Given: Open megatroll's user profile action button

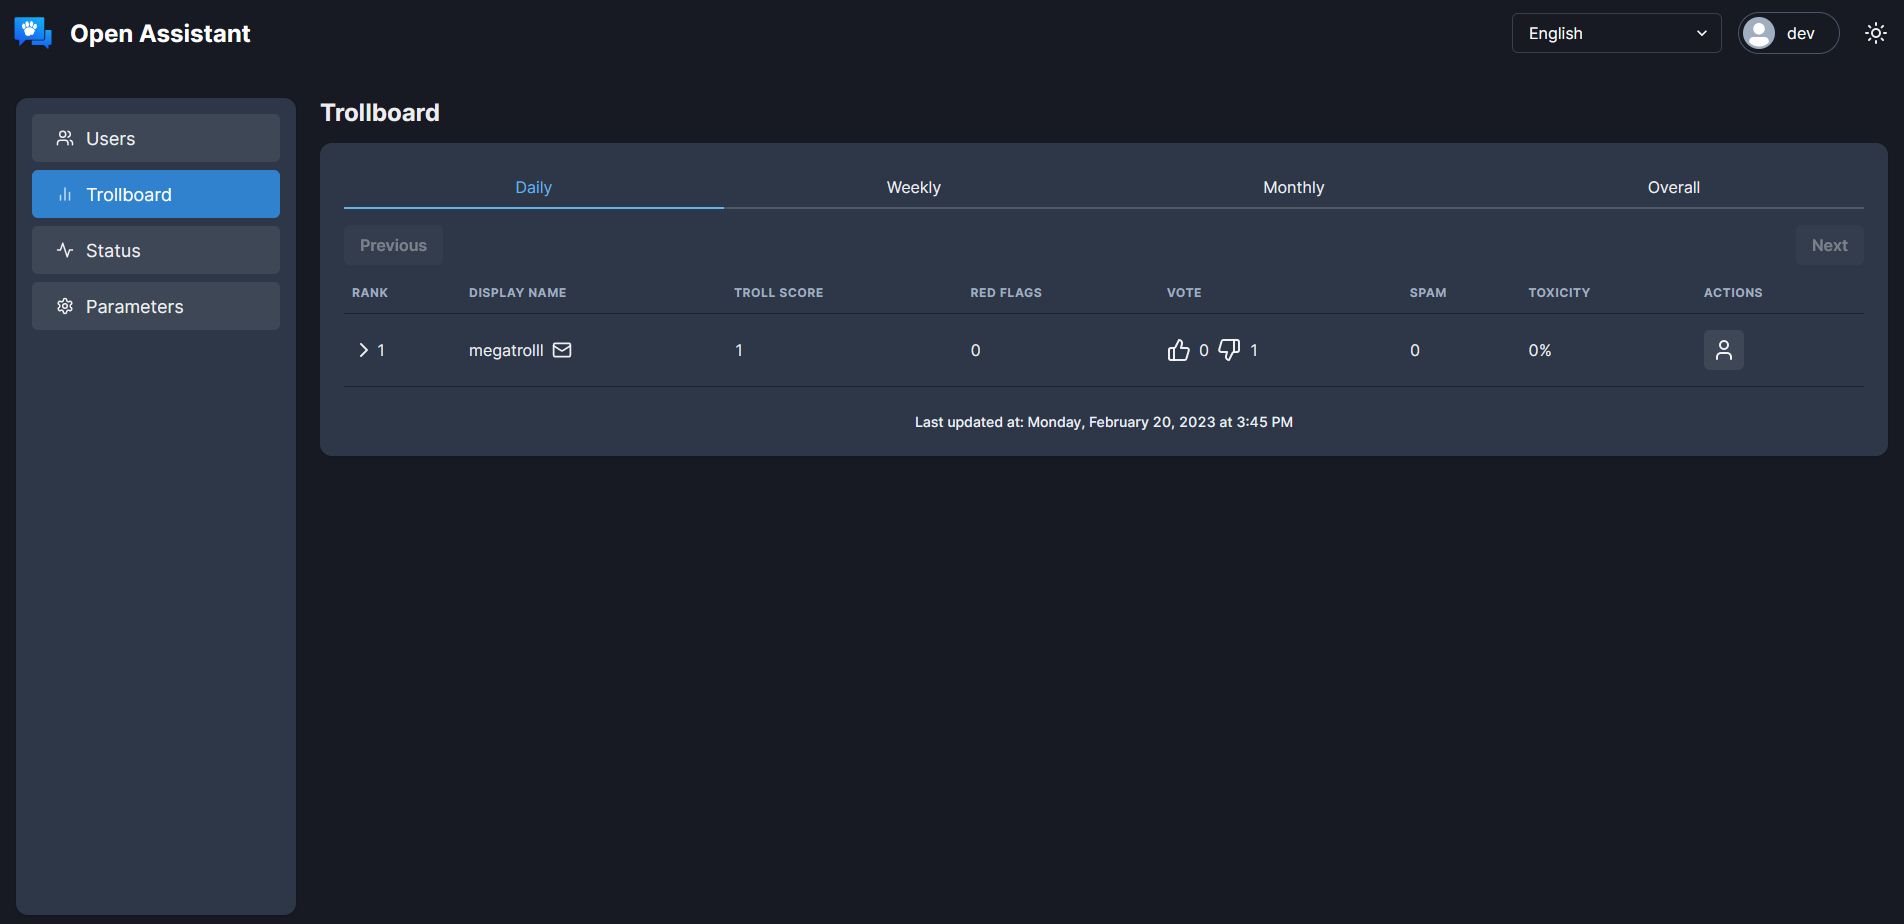Looking at the screenshot, I should point(1724,350).
